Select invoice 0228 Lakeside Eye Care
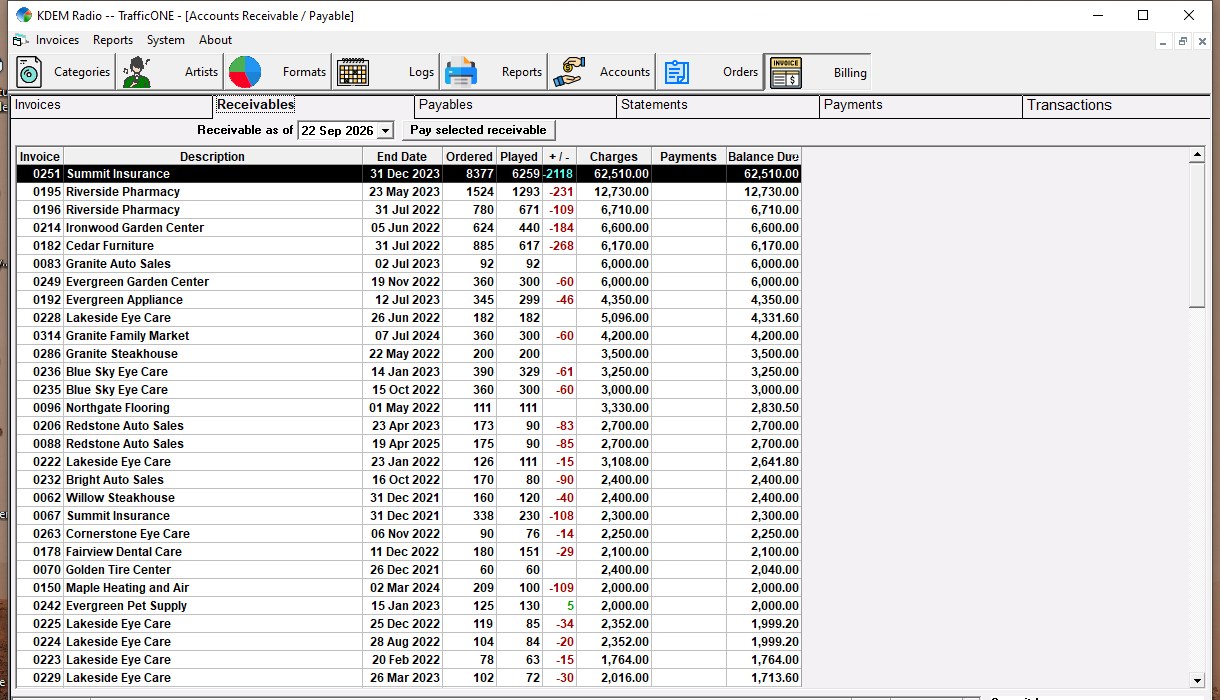Screen dimensions: 1220x700 point(408,318)
